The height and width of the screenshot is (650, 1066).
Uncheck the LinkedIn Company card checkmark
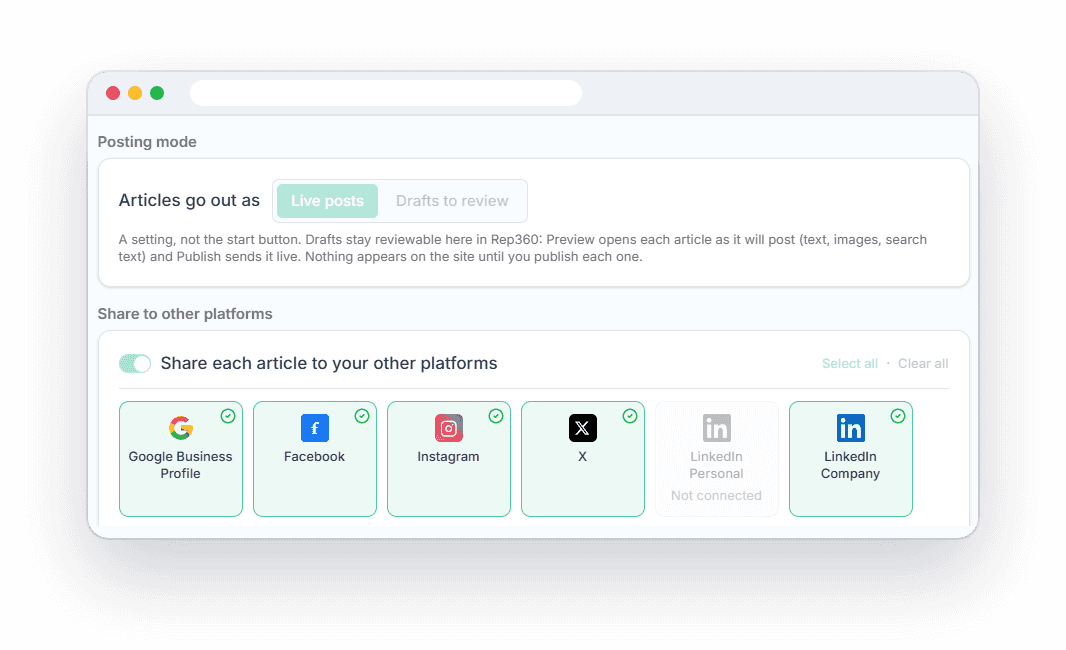click(897, 415)
